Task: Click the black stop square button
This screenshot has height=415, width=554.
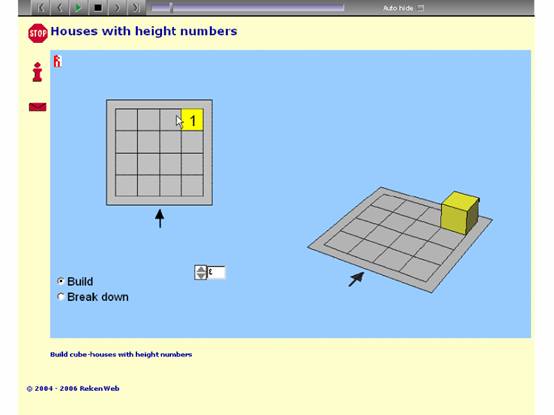Action: [98, 8]
